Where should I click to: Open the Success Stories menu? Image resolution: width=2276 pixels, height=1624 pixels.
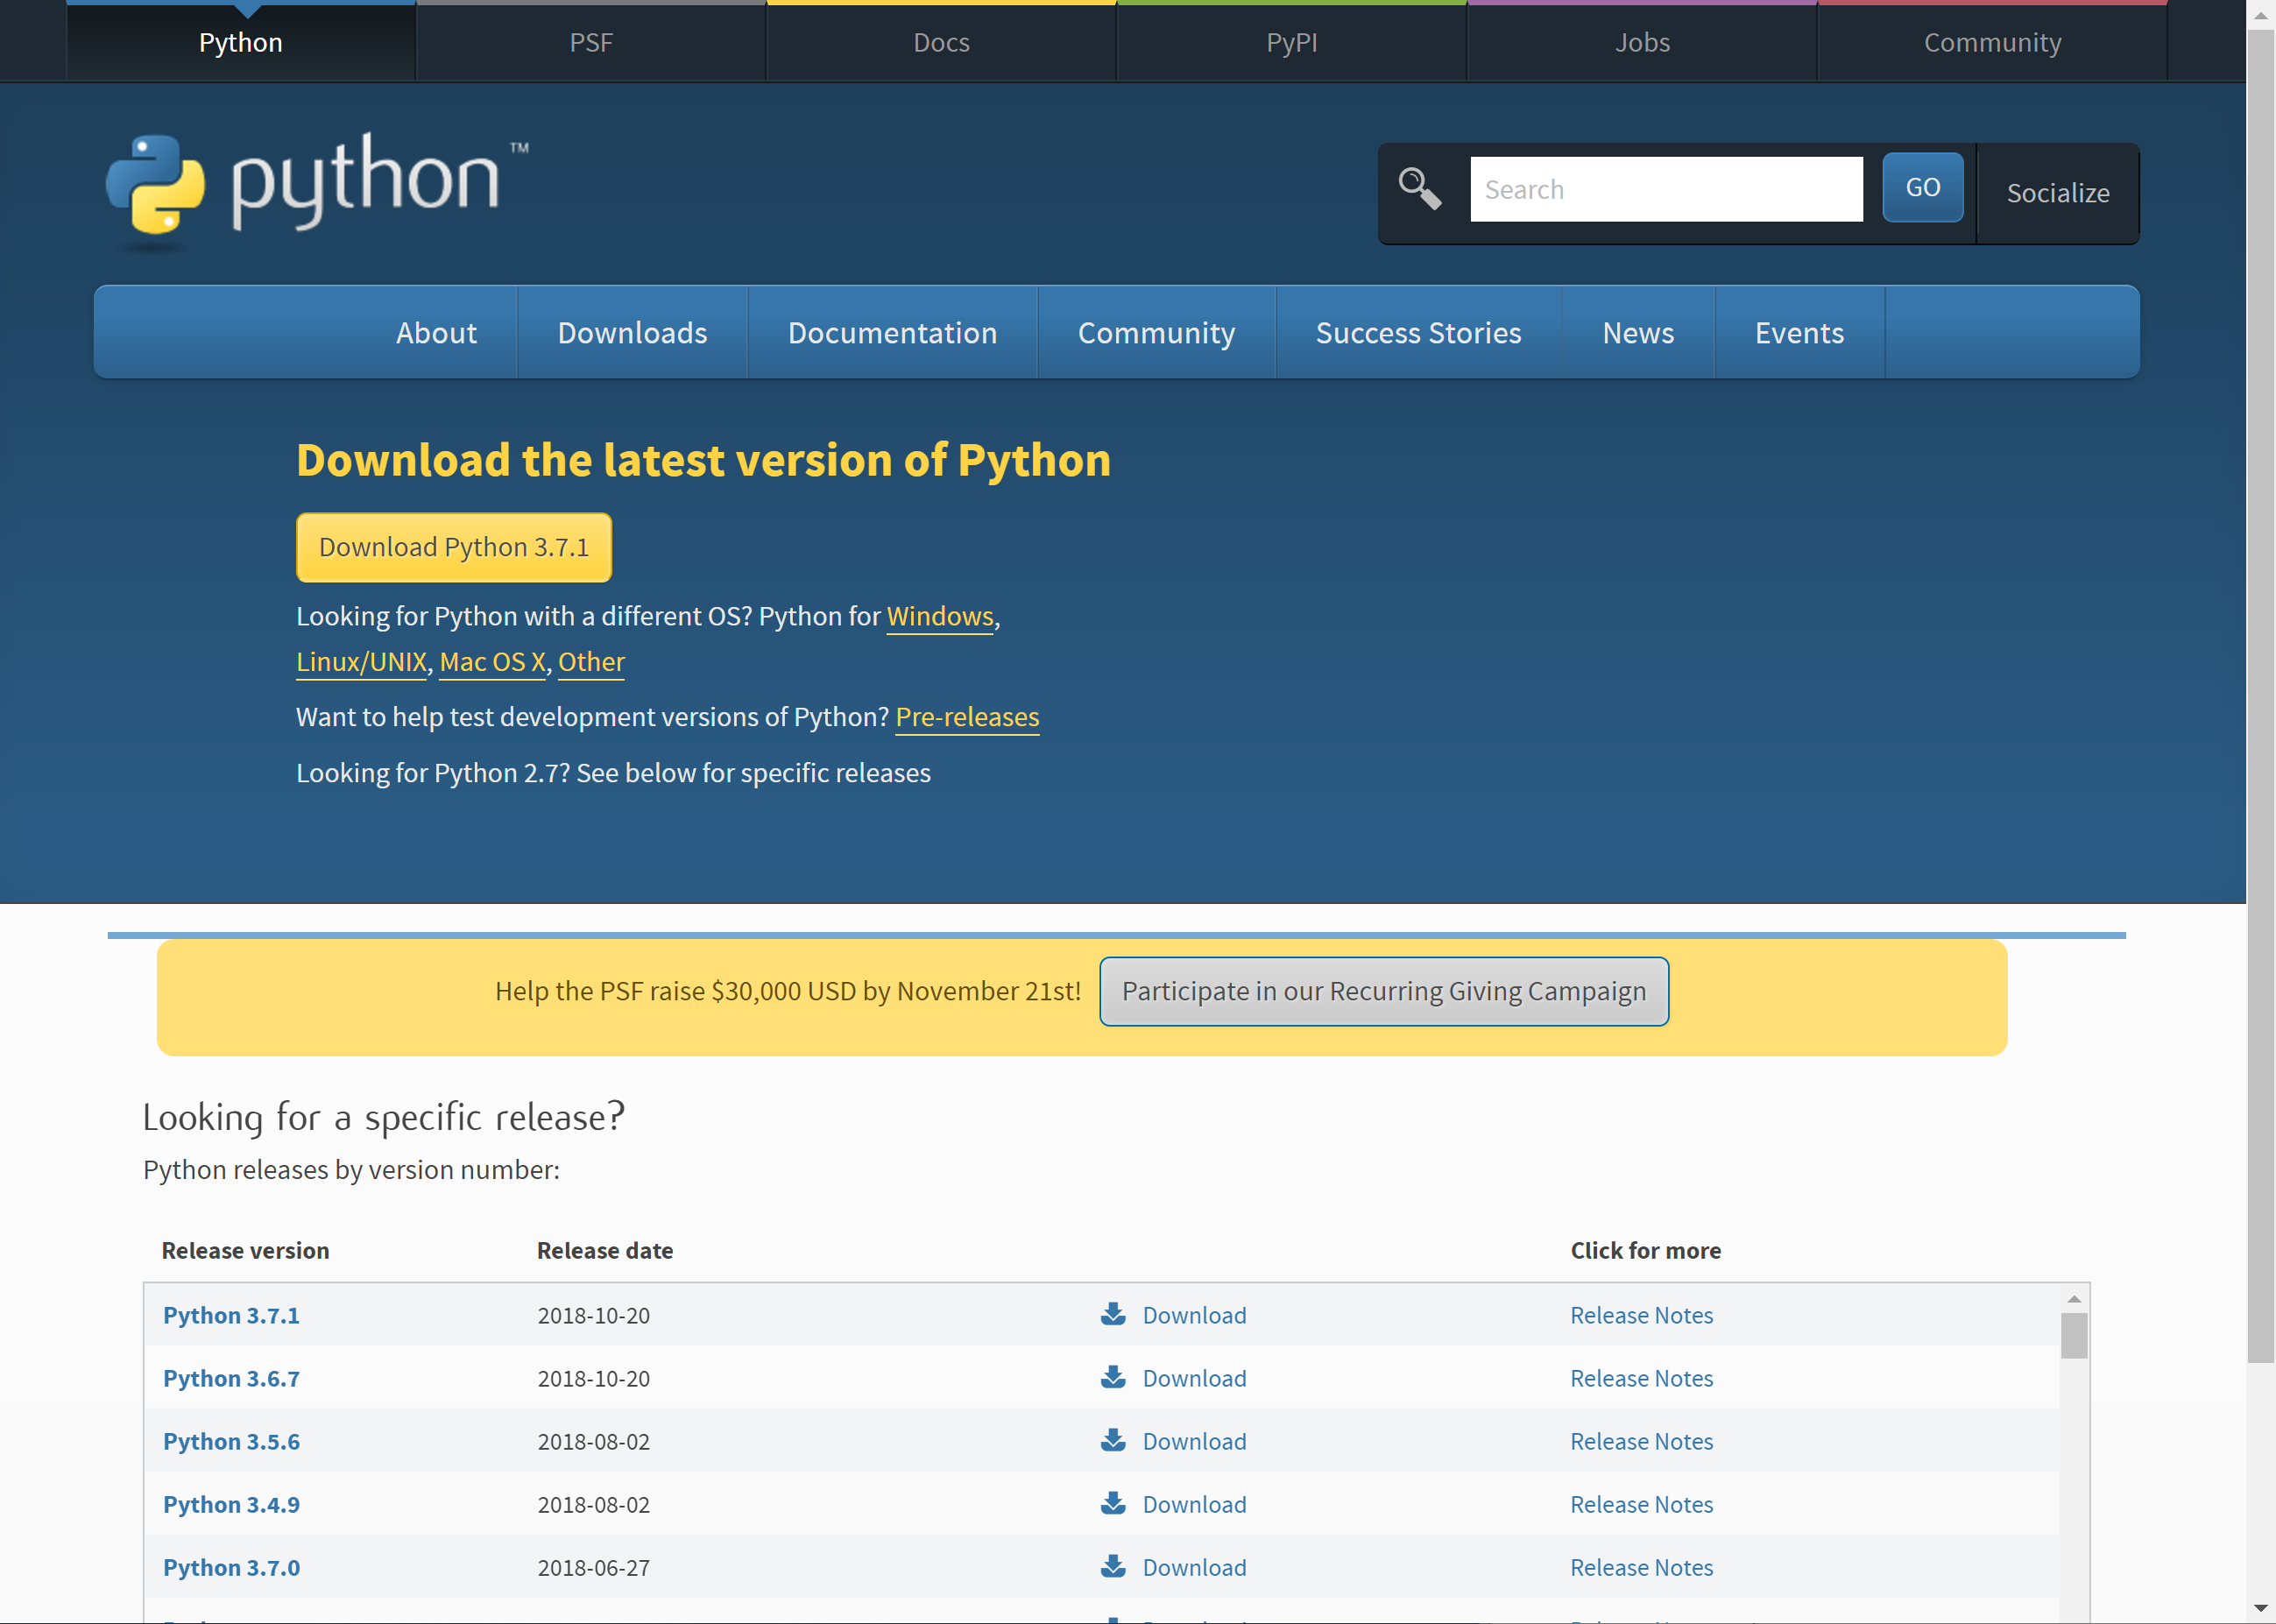click(1418, 332)
